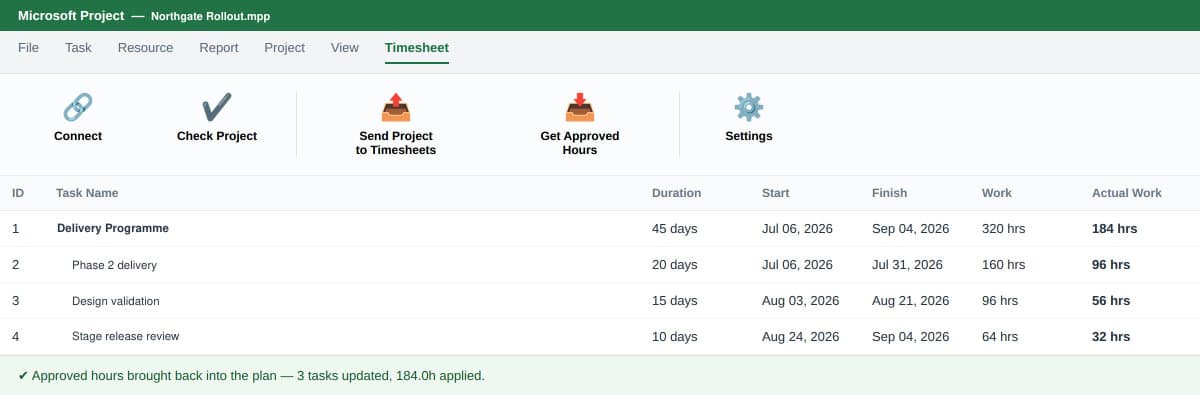Click ID 1 of the Delivery Programme row
Screen dimensions: 1200x395
15,229
